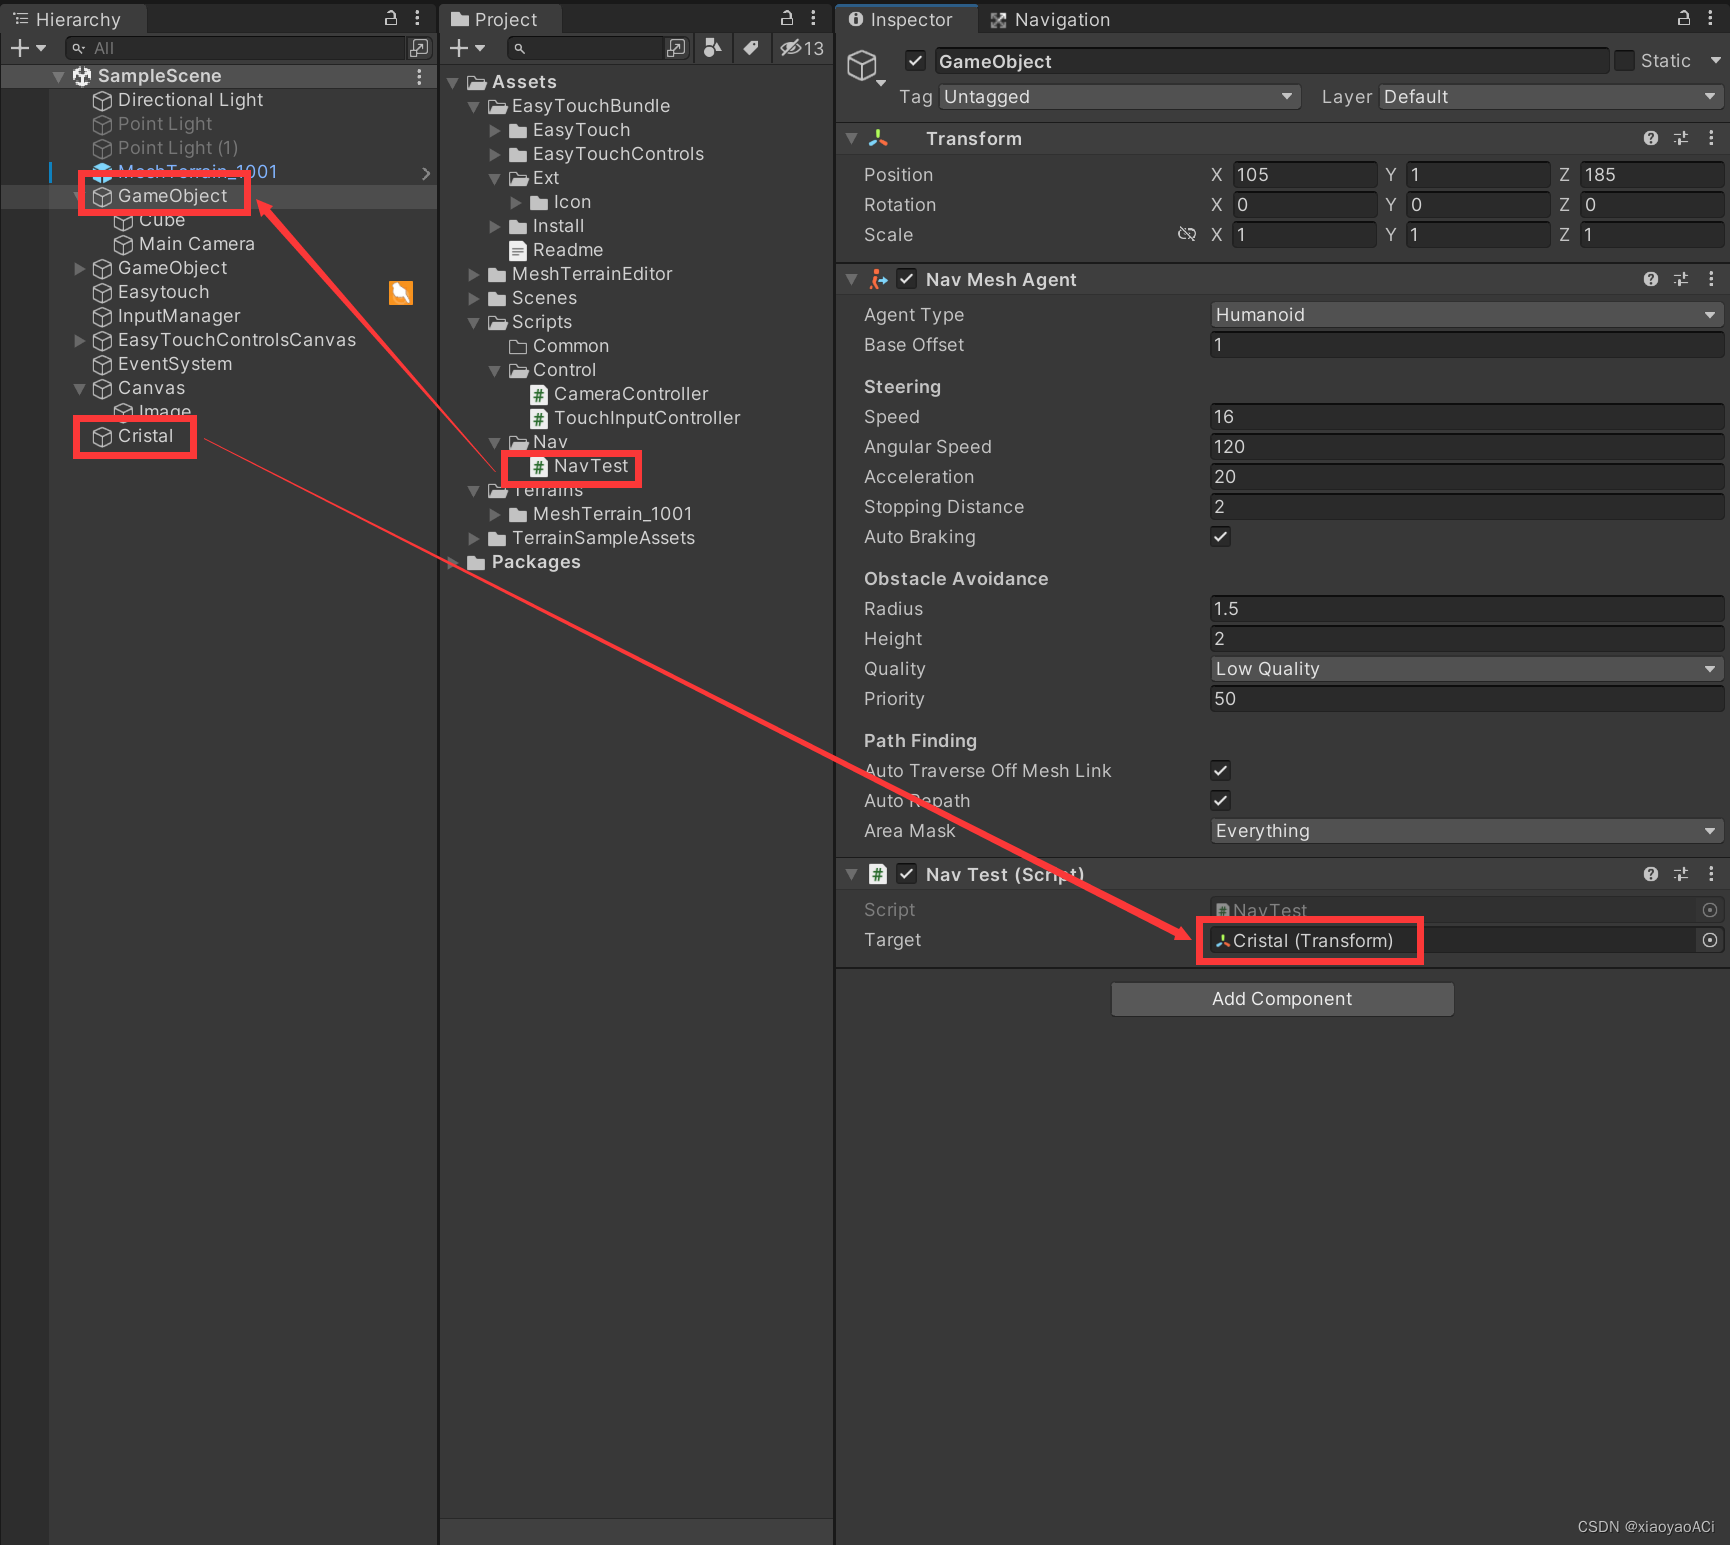This screenshot has width=1730, height=1545.
Task: Open Project search scope icon
Action: [677, 48]
